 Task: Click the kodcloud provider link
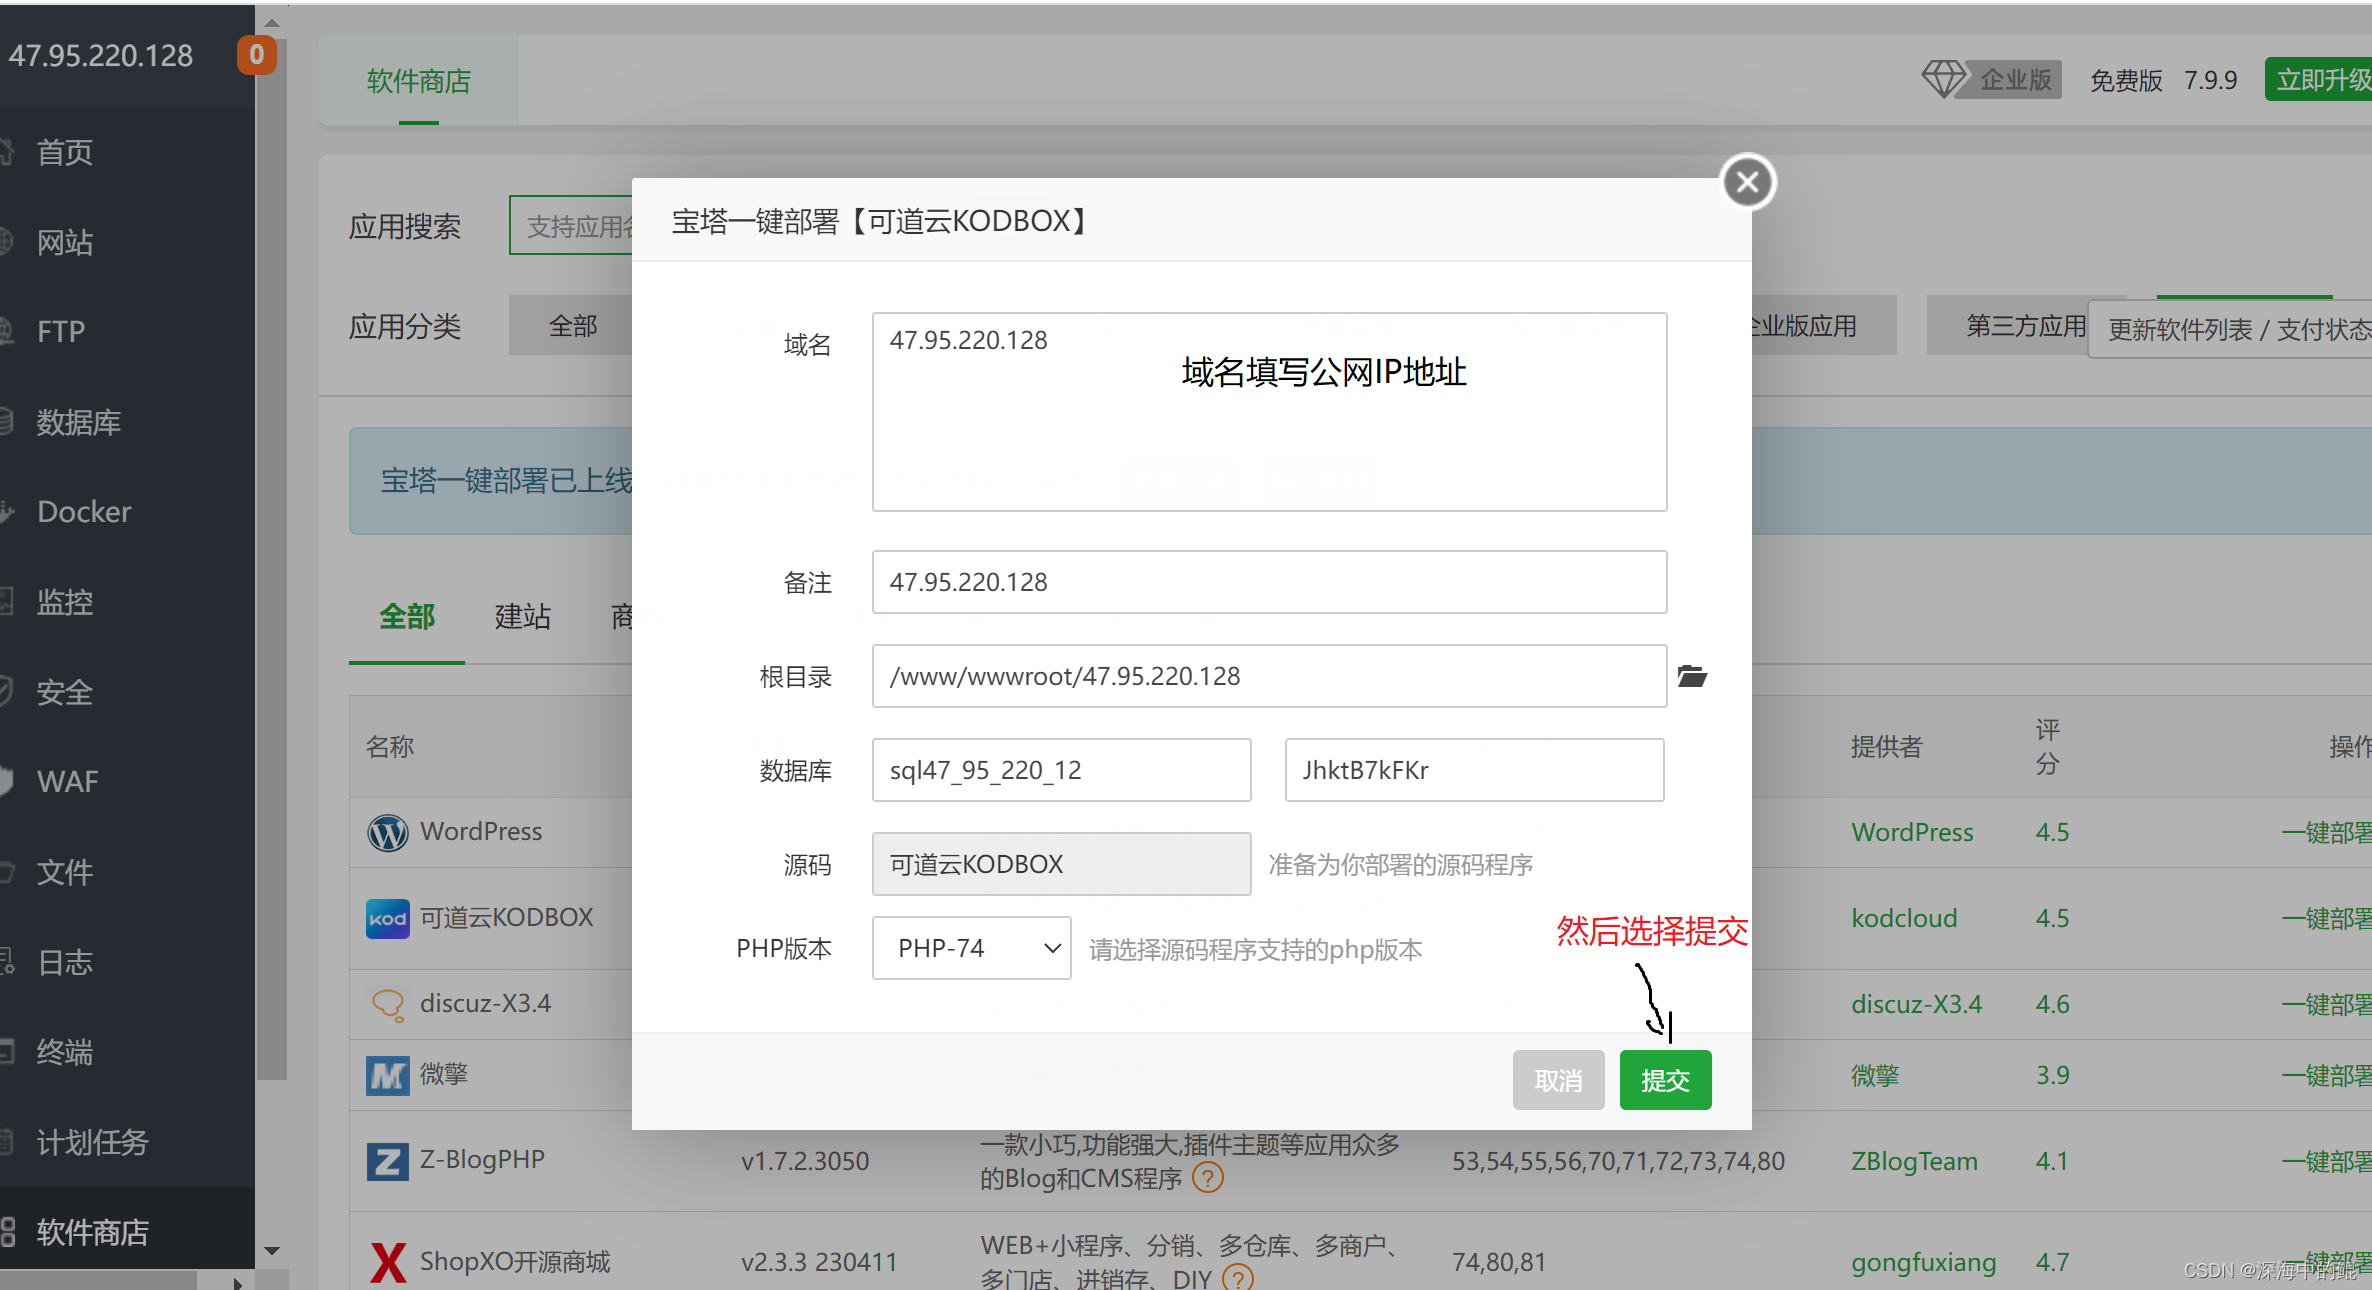click(1904, 918)
